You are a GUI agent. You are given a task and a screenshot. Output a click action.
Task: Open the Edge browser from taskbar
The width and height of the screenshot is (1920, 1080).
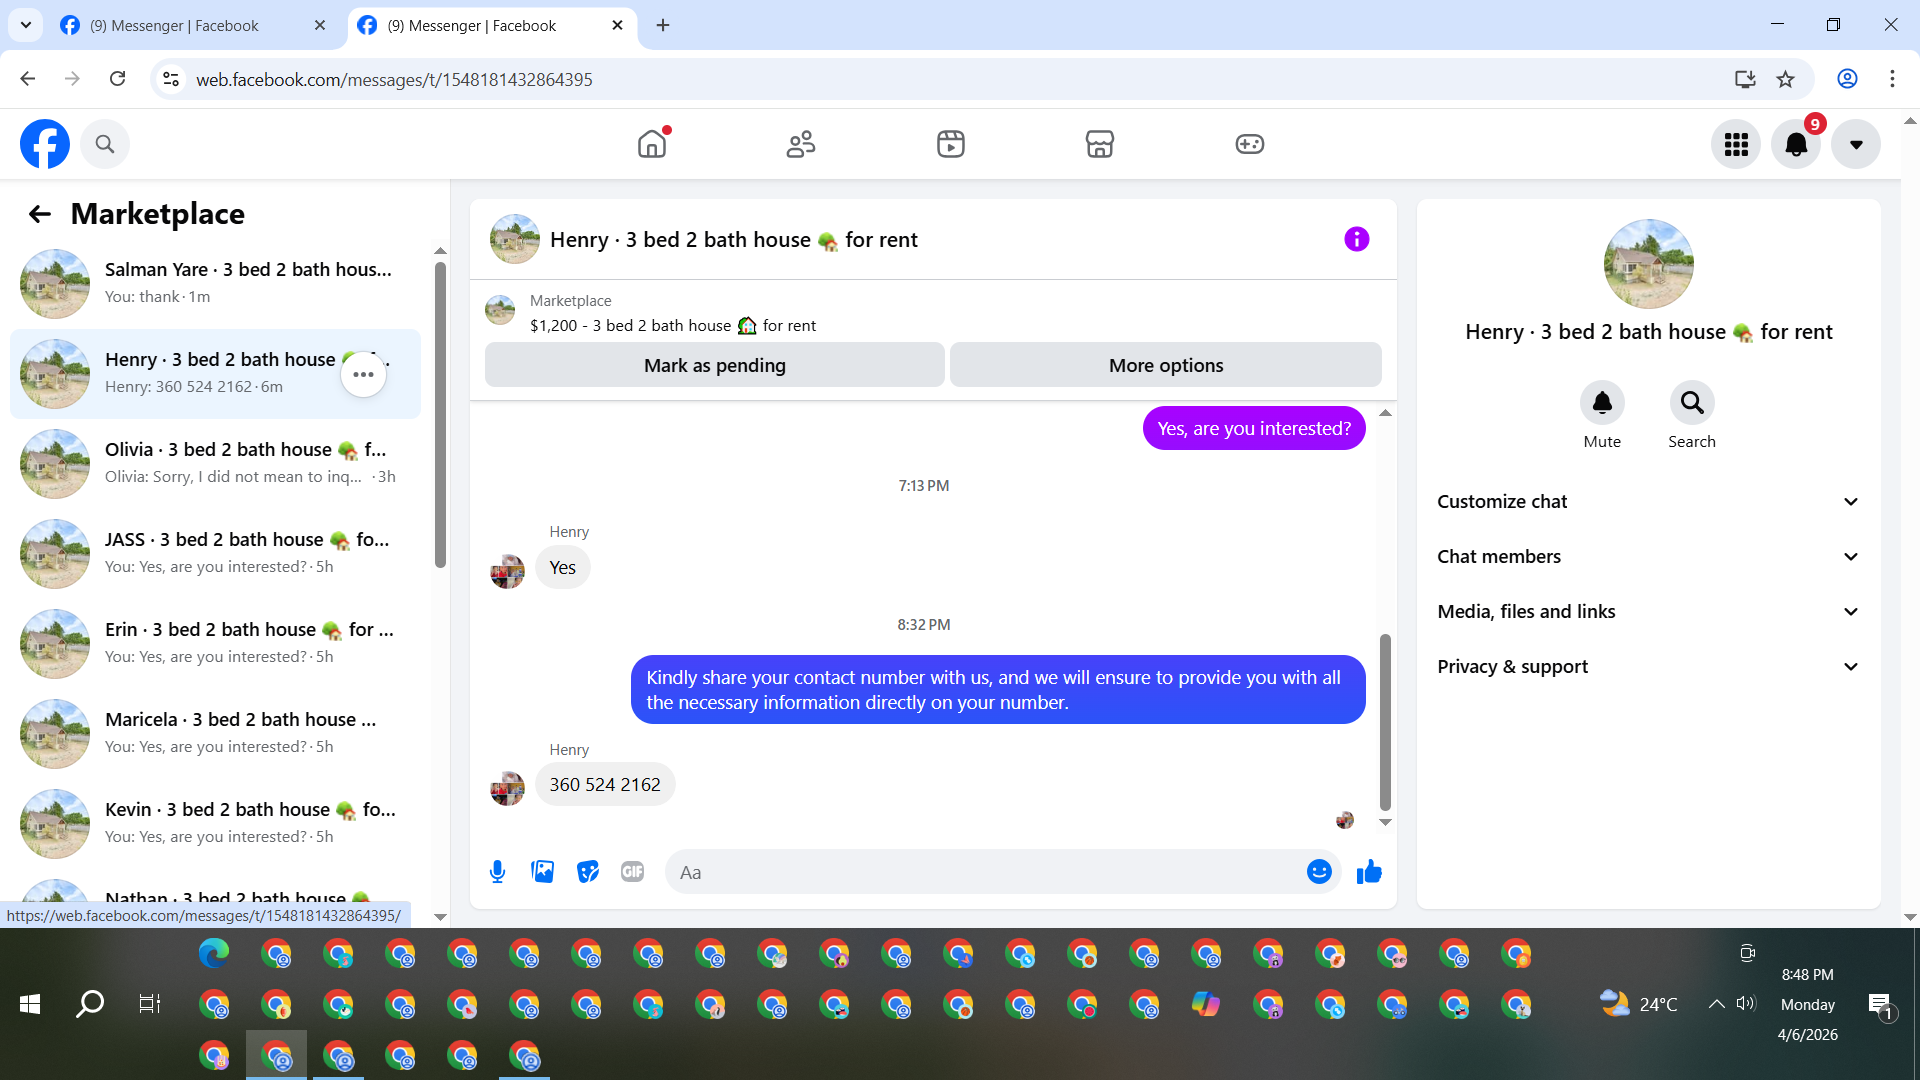(214, 954)
